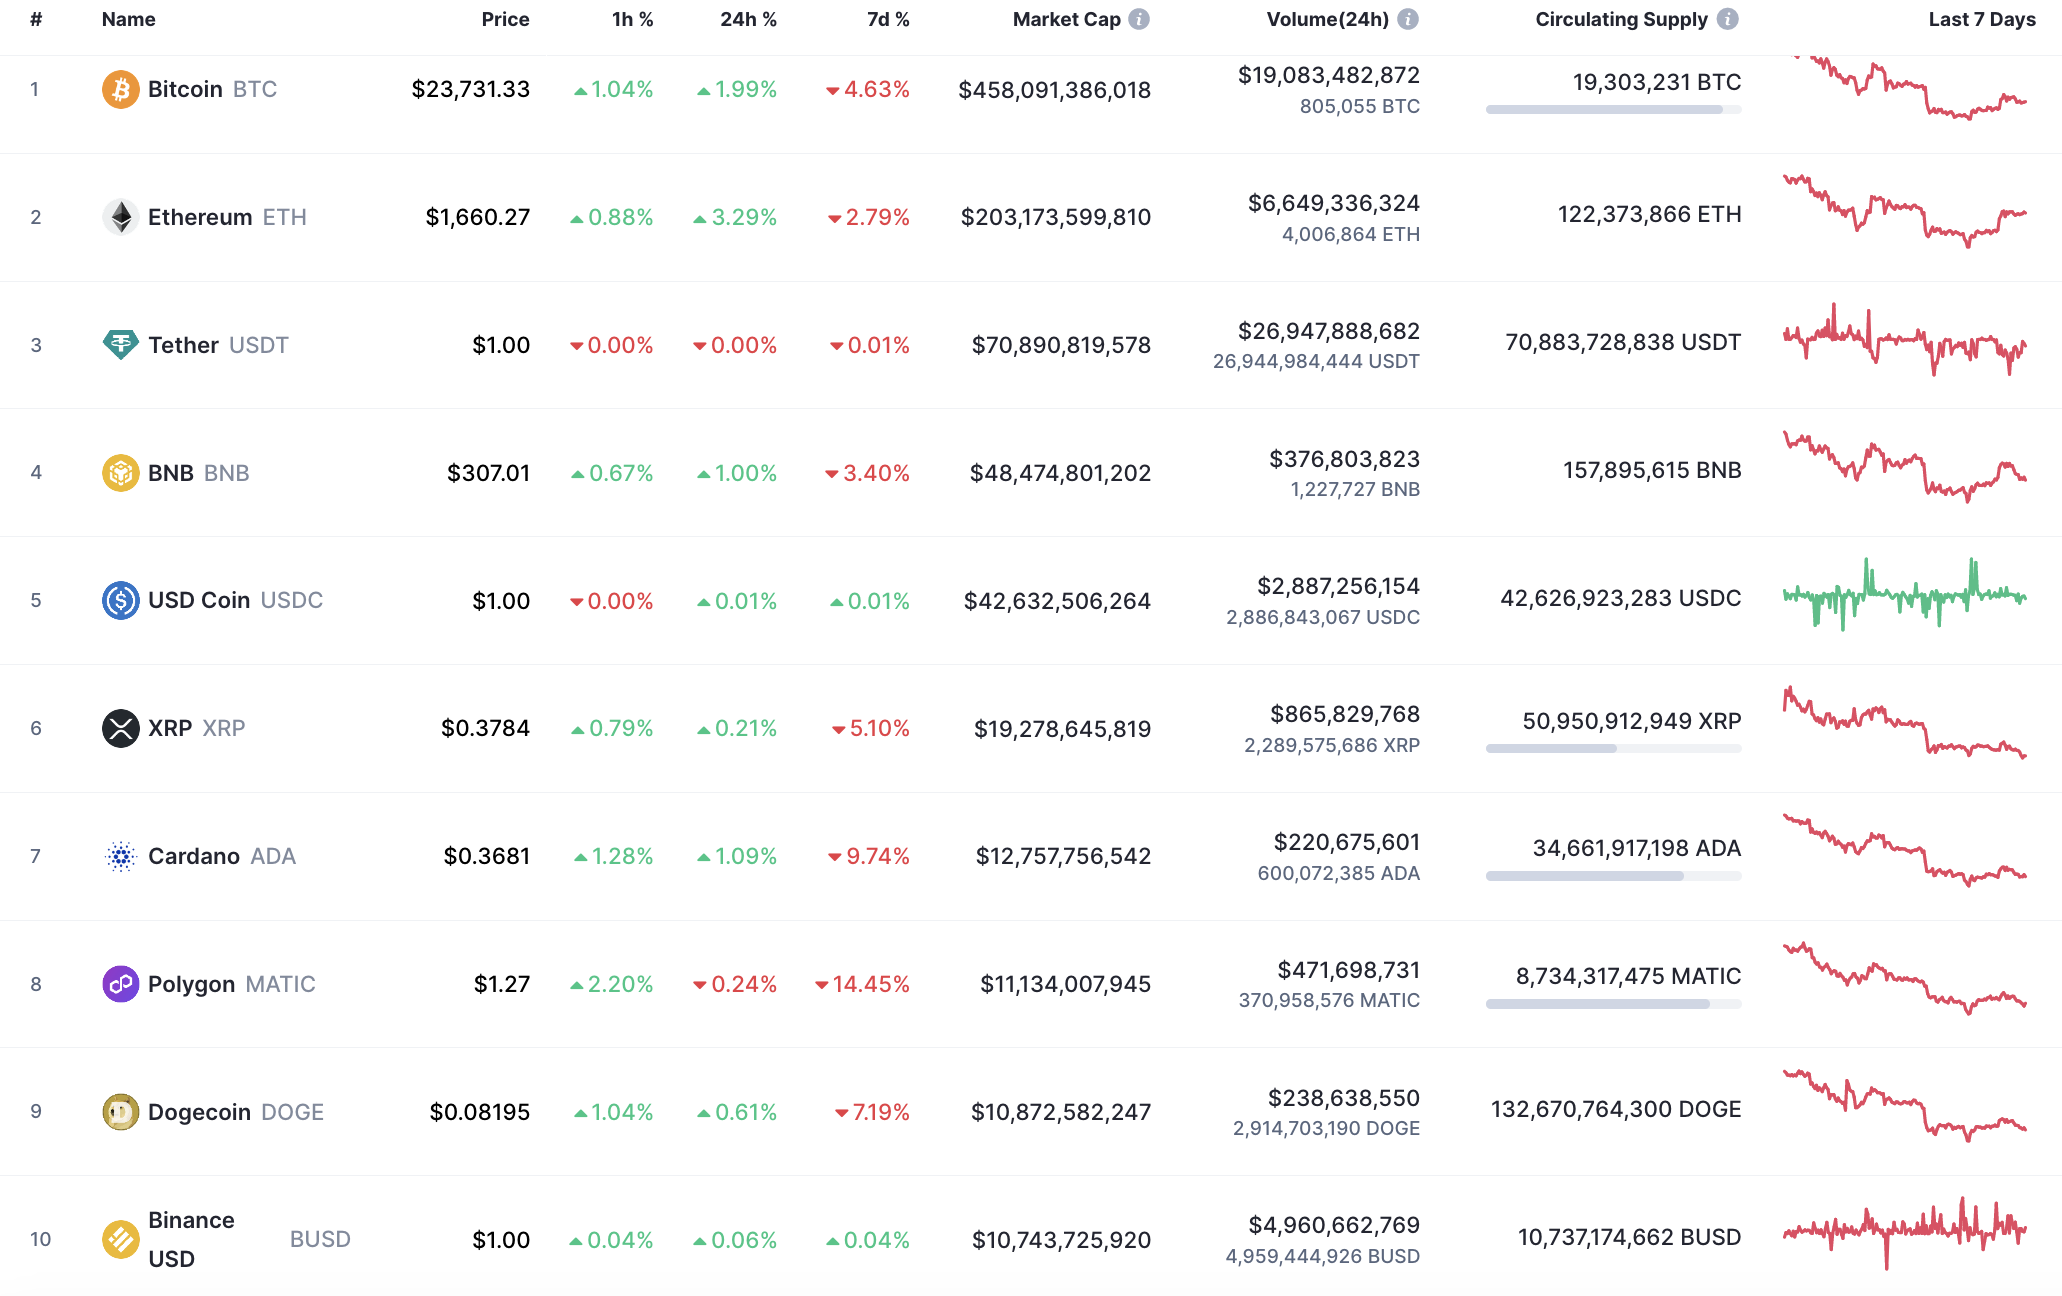Sort by the 7d % column header
This screenshot has width=2062, height=1296.
click(886, 18)
